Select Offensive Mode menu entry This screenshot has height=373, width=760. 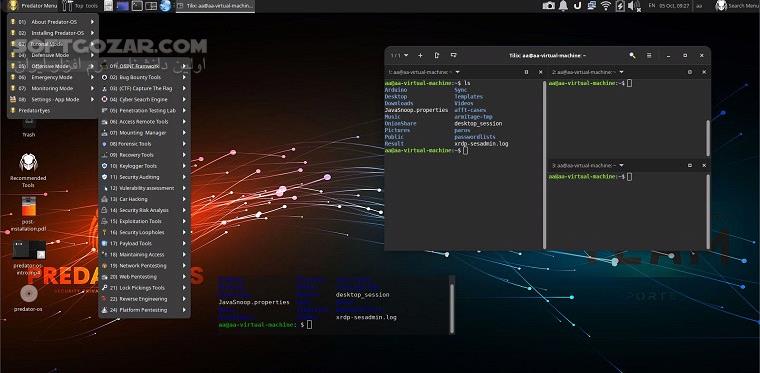pyautogui.click(x=53, y=66)
